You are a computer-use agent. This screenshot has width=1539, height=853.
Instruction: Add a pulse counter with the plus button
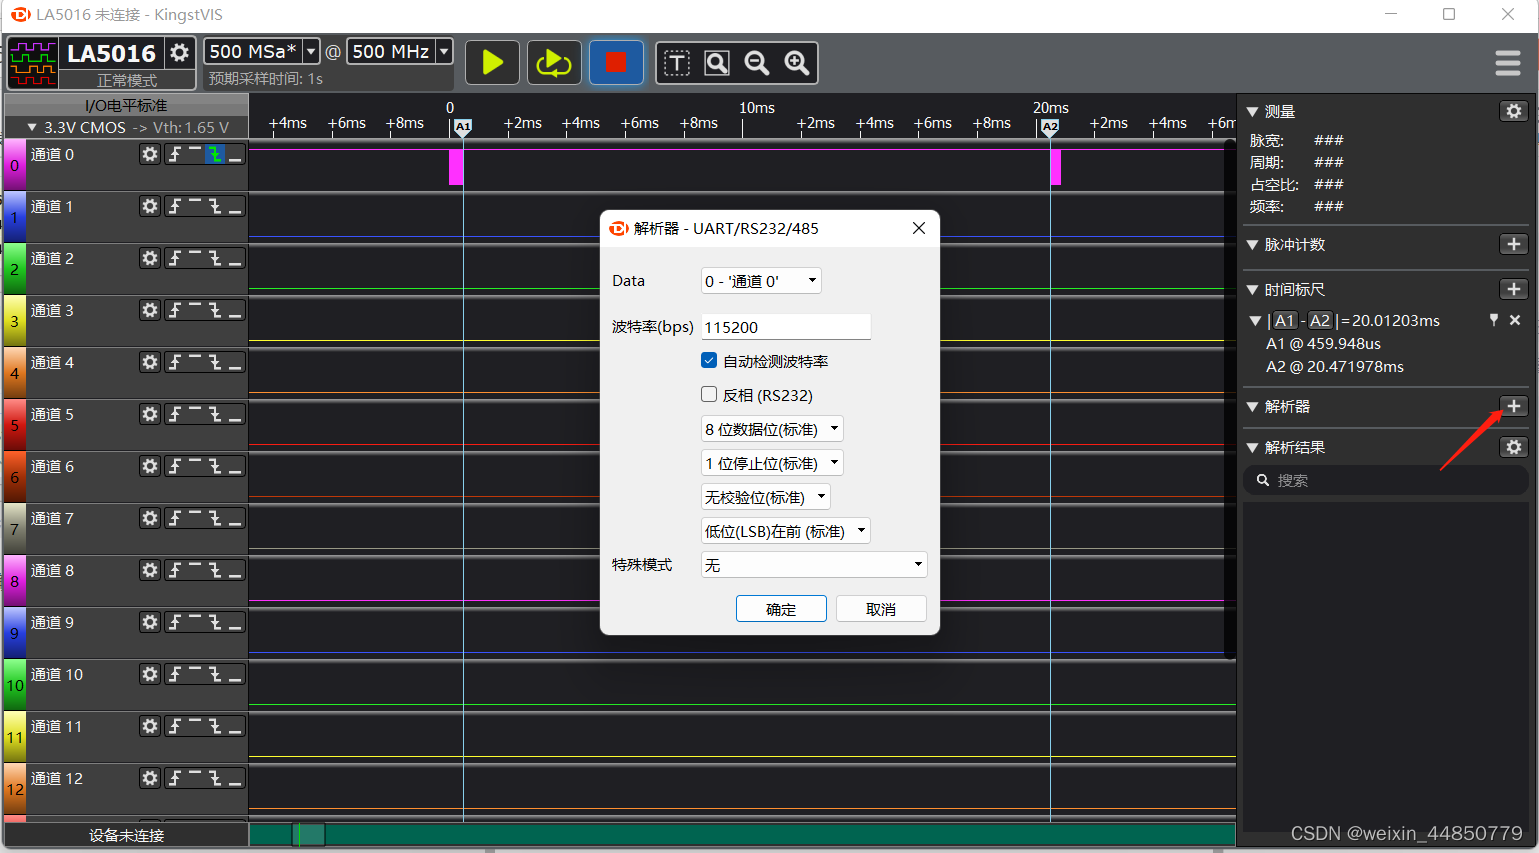pos(1514,244)
